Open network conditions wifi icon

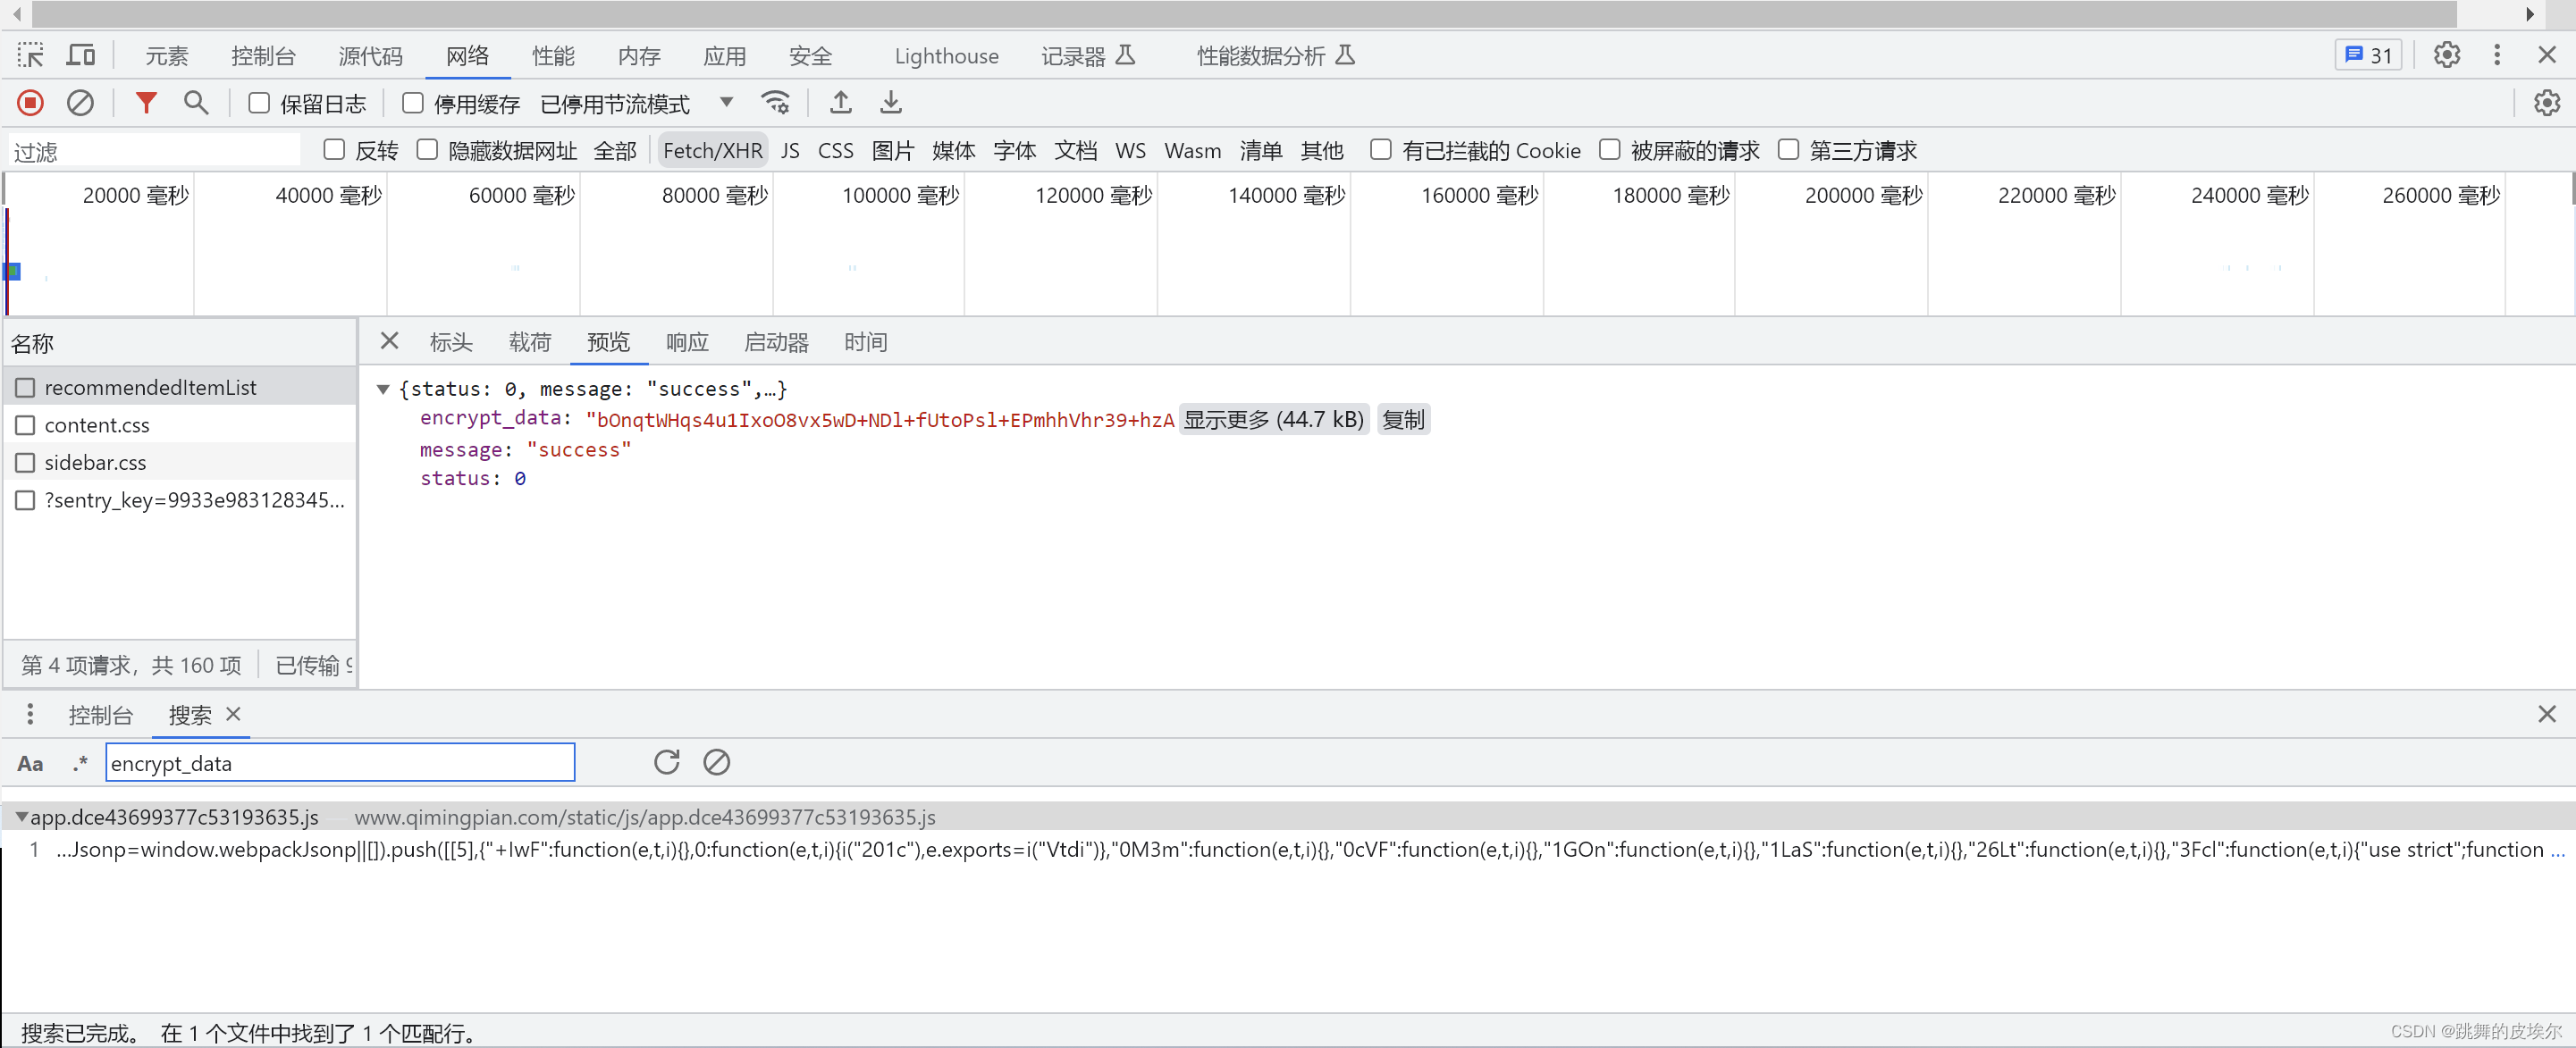coord(775,103)
